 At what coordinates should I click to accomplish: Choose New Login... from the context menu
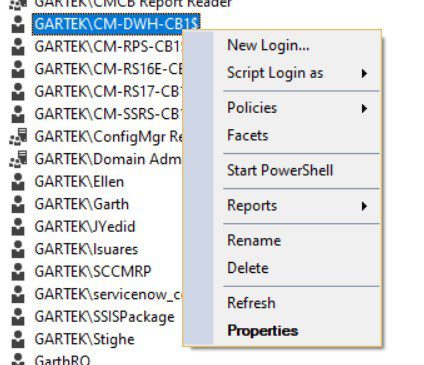click(268, 45)
